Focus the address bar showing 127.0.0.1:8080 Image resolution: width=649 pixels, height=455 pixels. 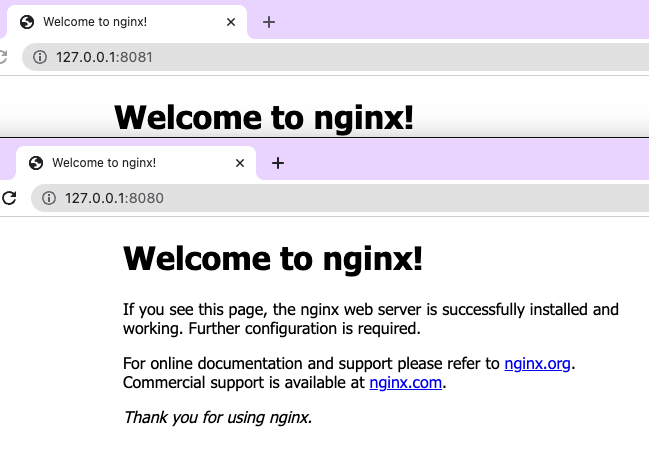(x=340, y=198)
